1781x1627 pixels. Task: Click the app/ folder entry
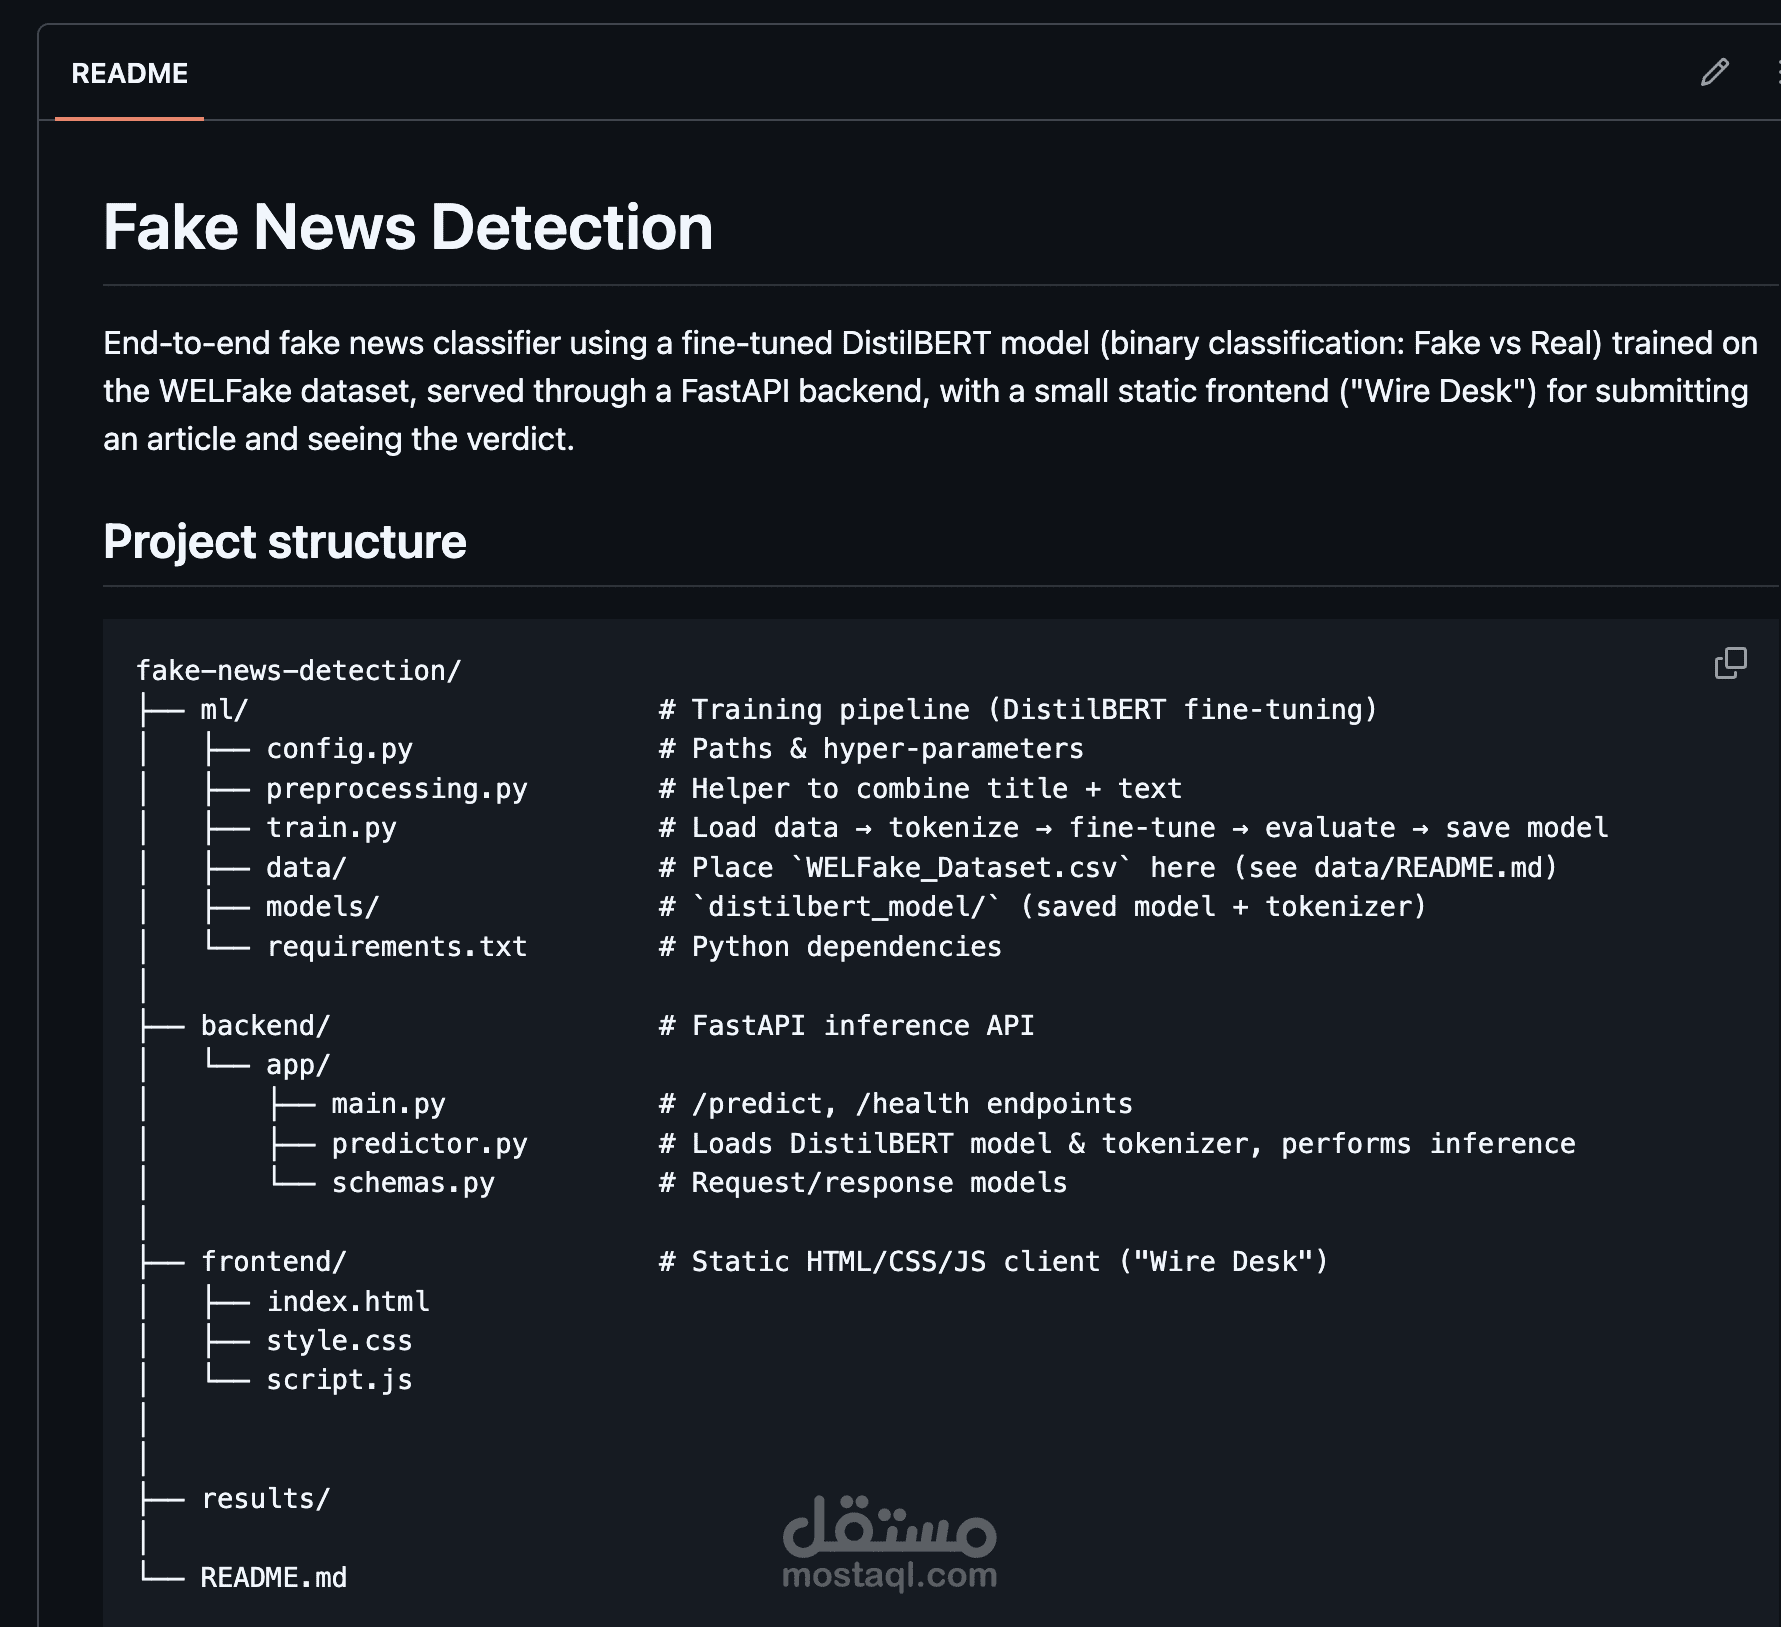(x=298, y=1065)
